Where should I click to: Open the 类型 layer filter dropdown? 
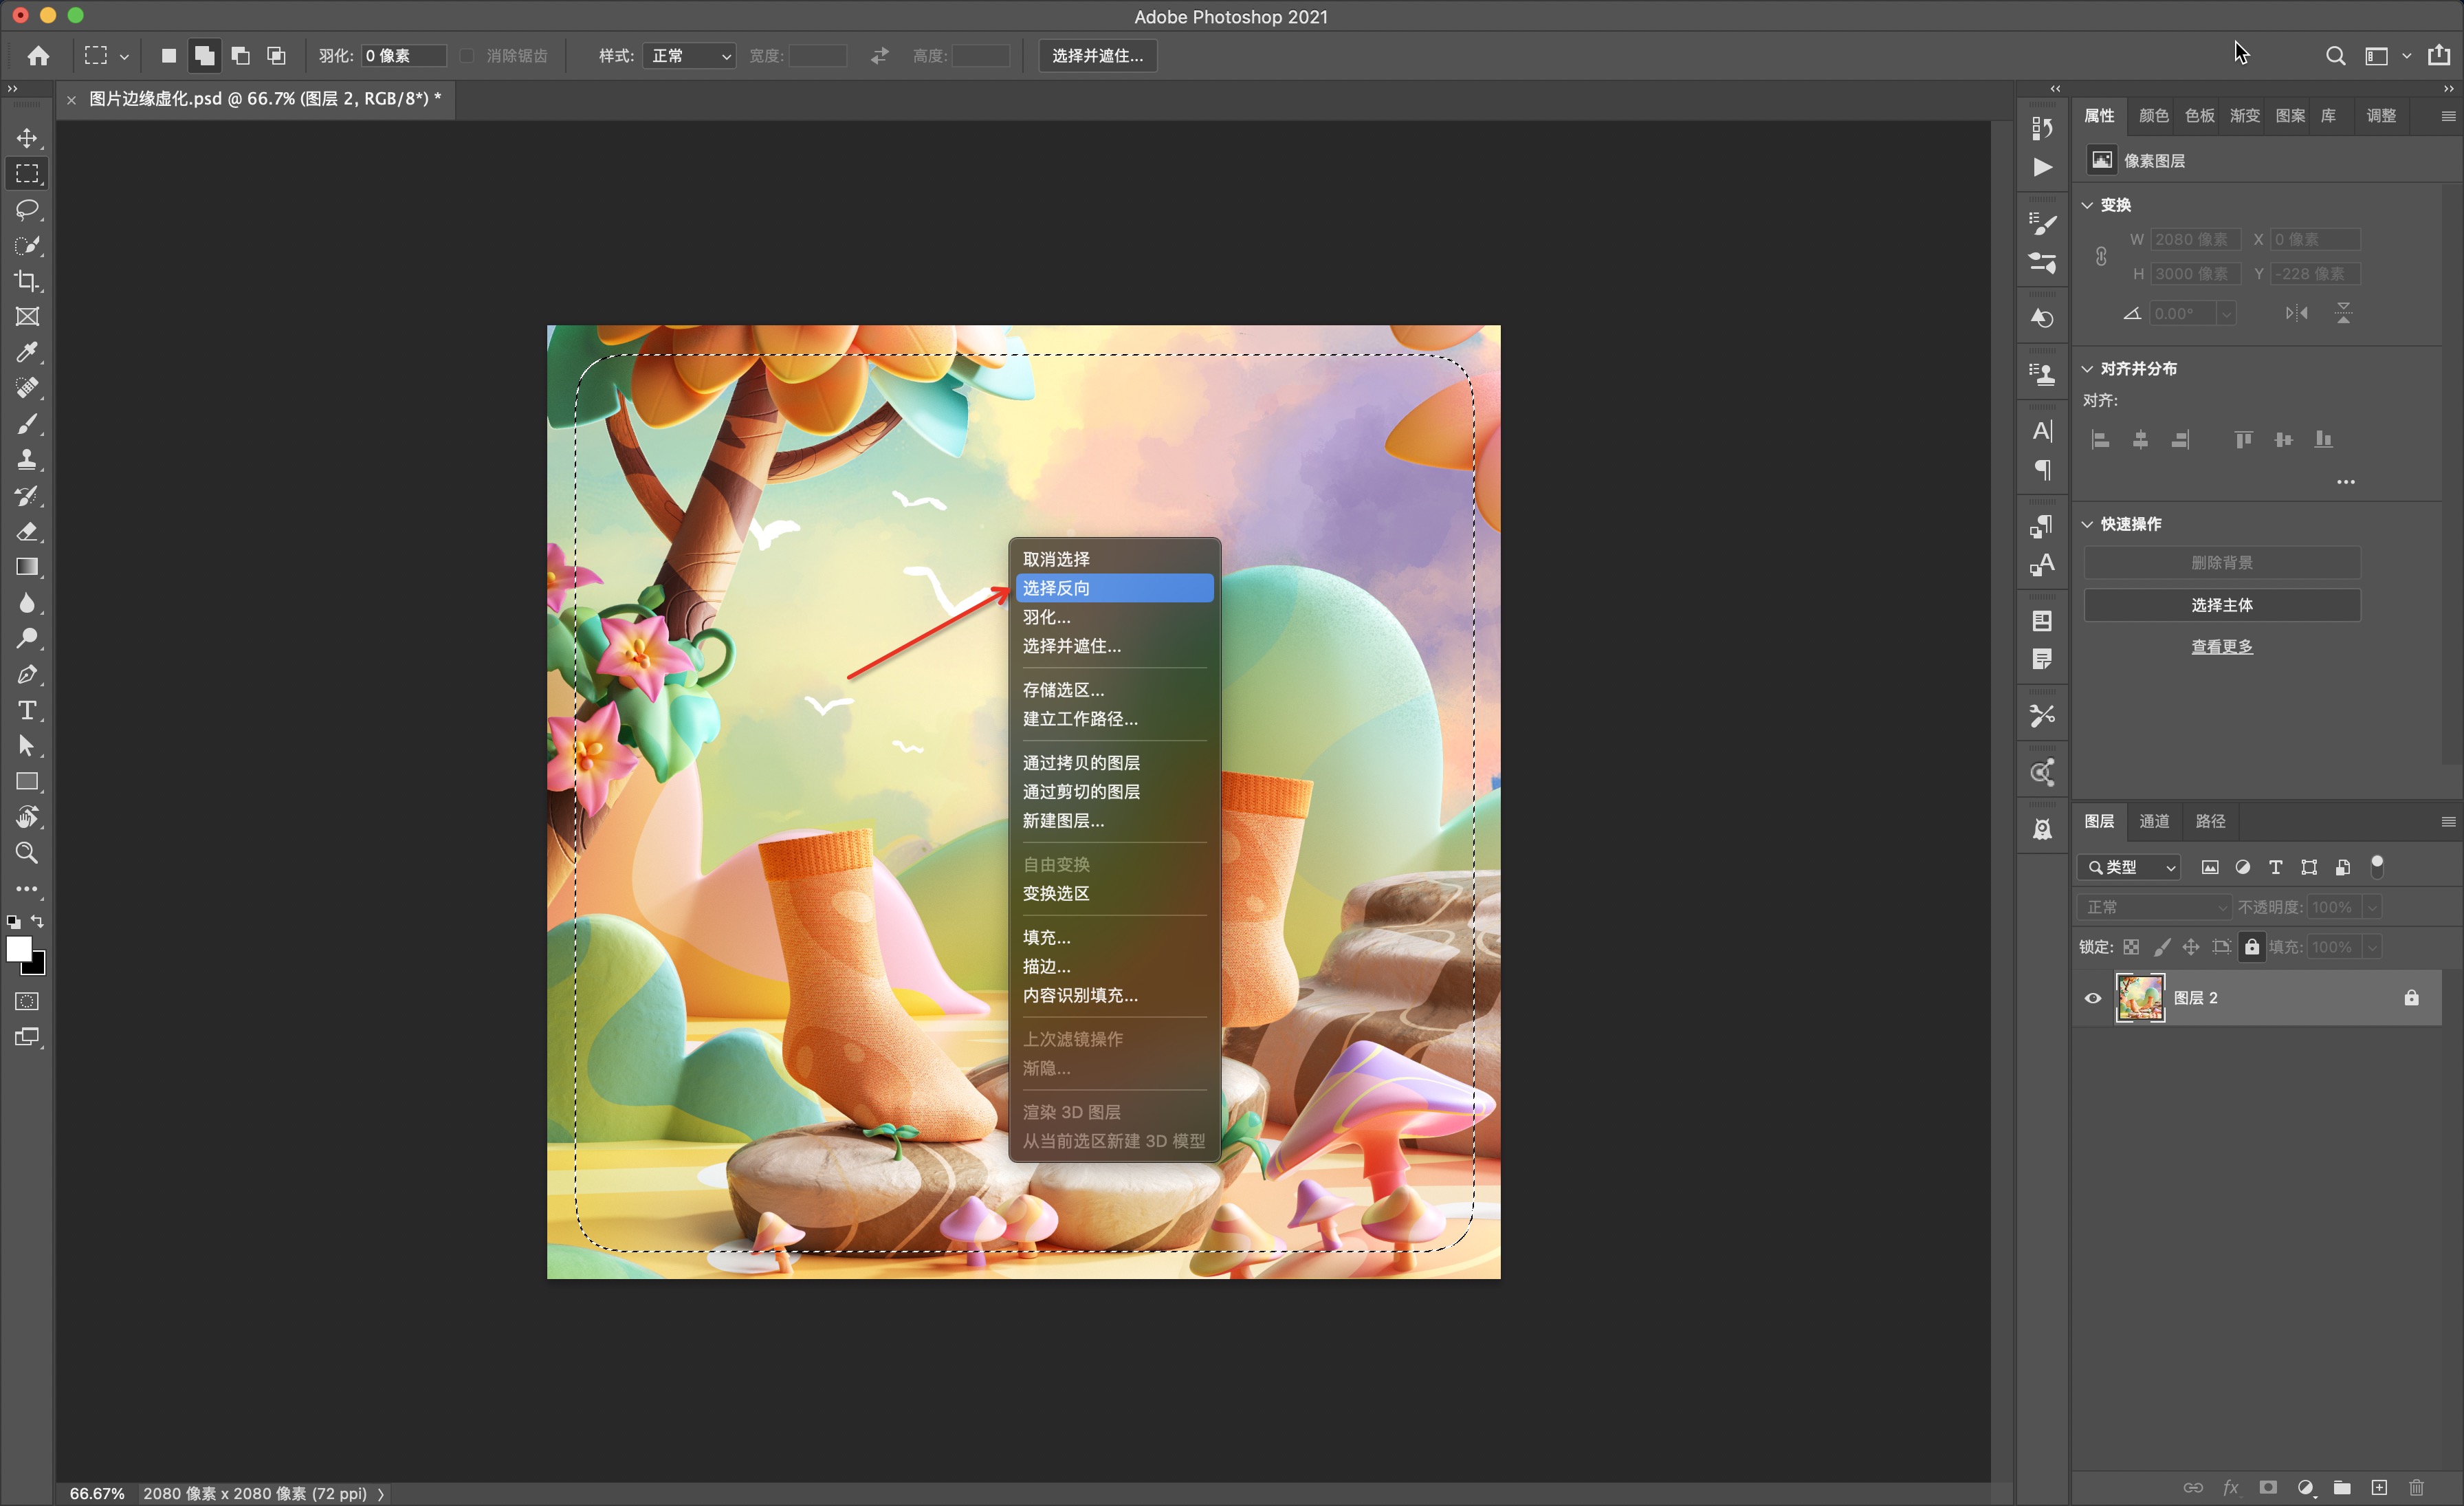coord(2129,867)
